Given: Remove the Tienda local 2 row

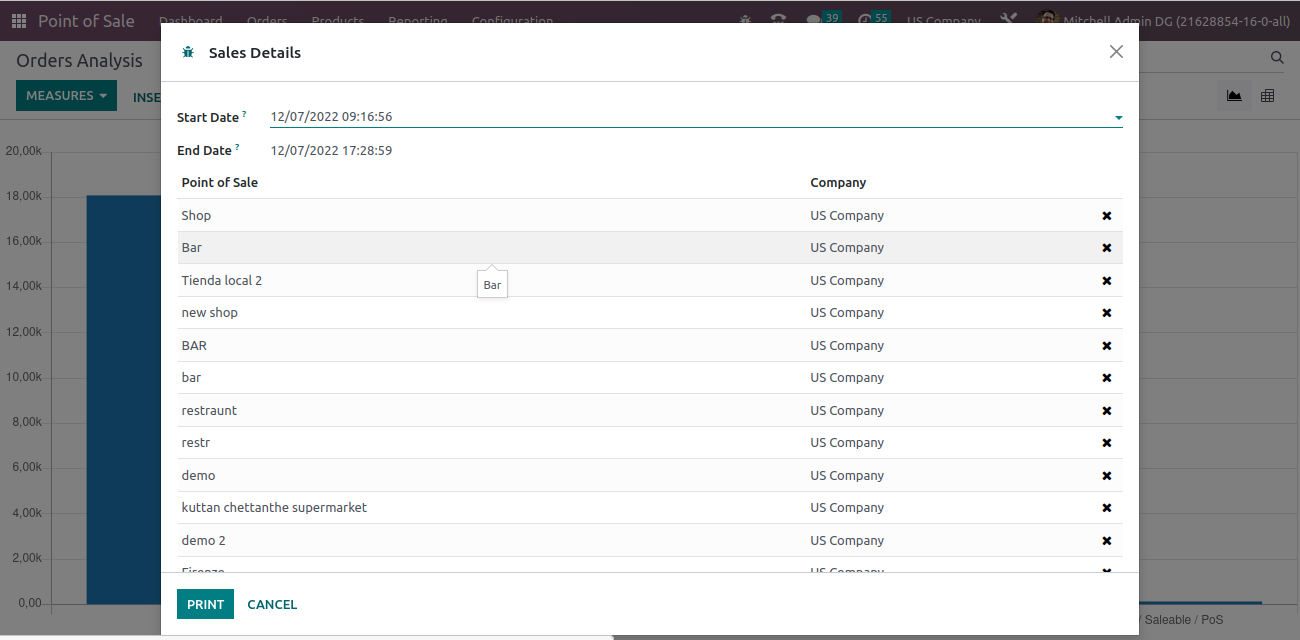Looking at the screenshot, I should 1107,281.
